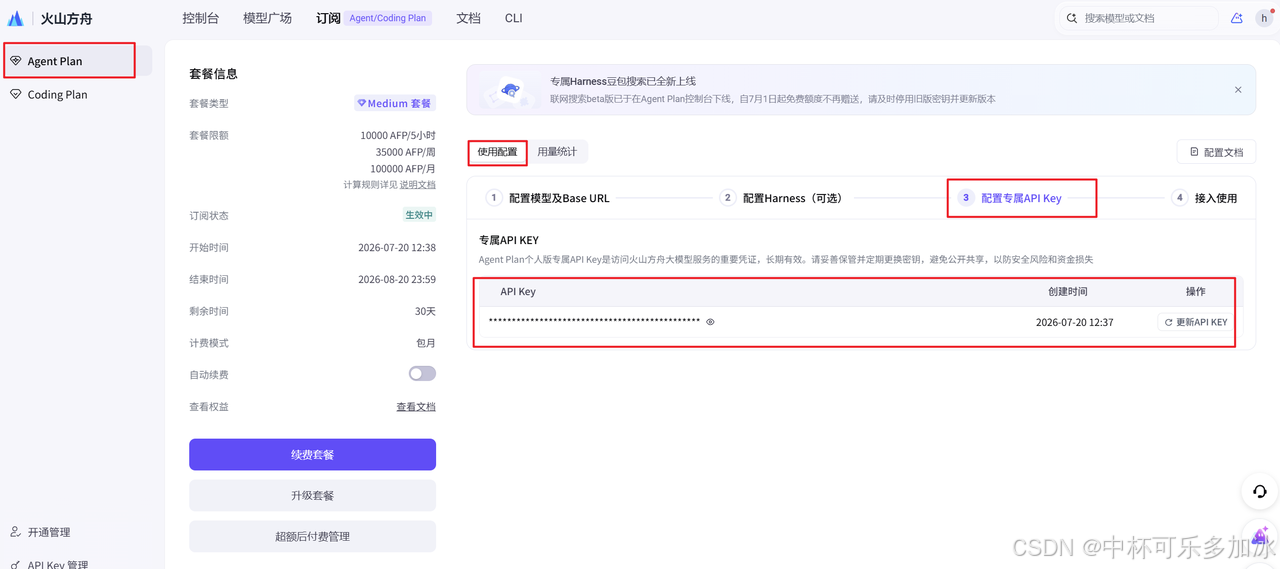1280x569 pixels.
Task: Open the CLI menu item
Action: pyautogui.click(x=513, y=18)
